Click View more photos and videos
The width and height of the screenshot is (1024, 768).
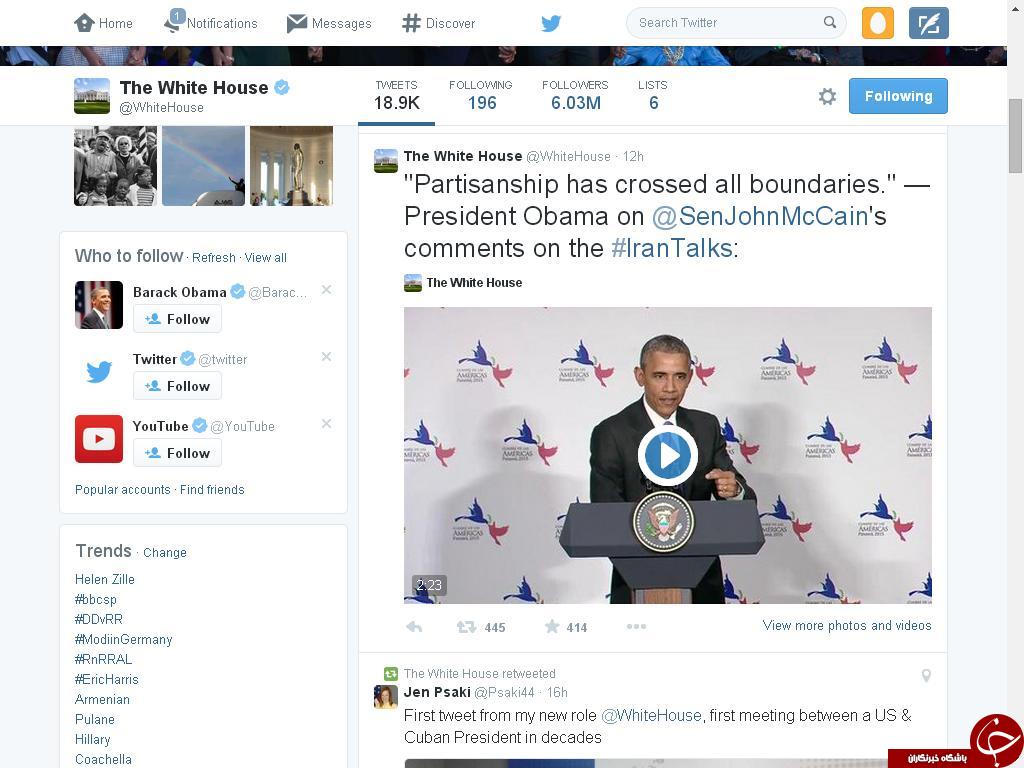coord(847,626)
